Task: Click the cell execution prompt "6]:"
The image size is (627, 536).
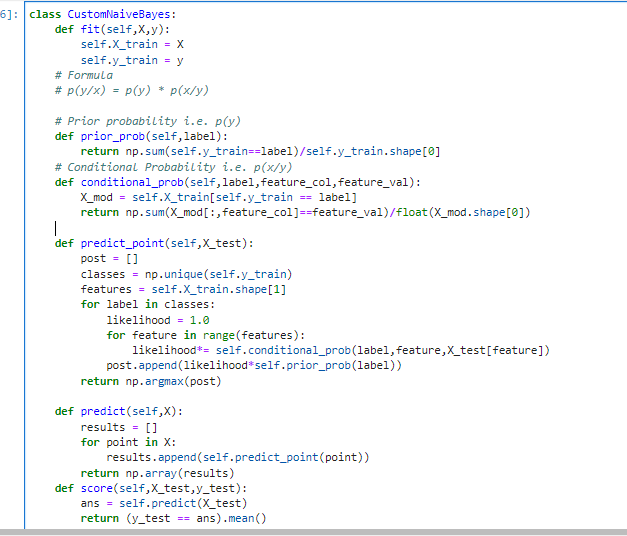Action: [9, 14]
